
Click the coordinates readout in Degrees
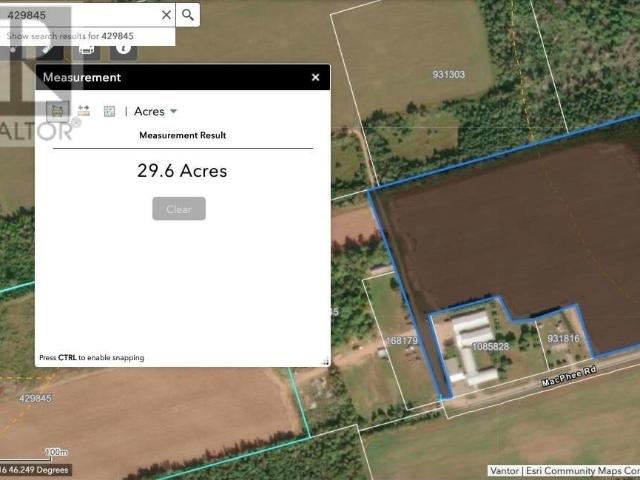(x=35, y=470)
